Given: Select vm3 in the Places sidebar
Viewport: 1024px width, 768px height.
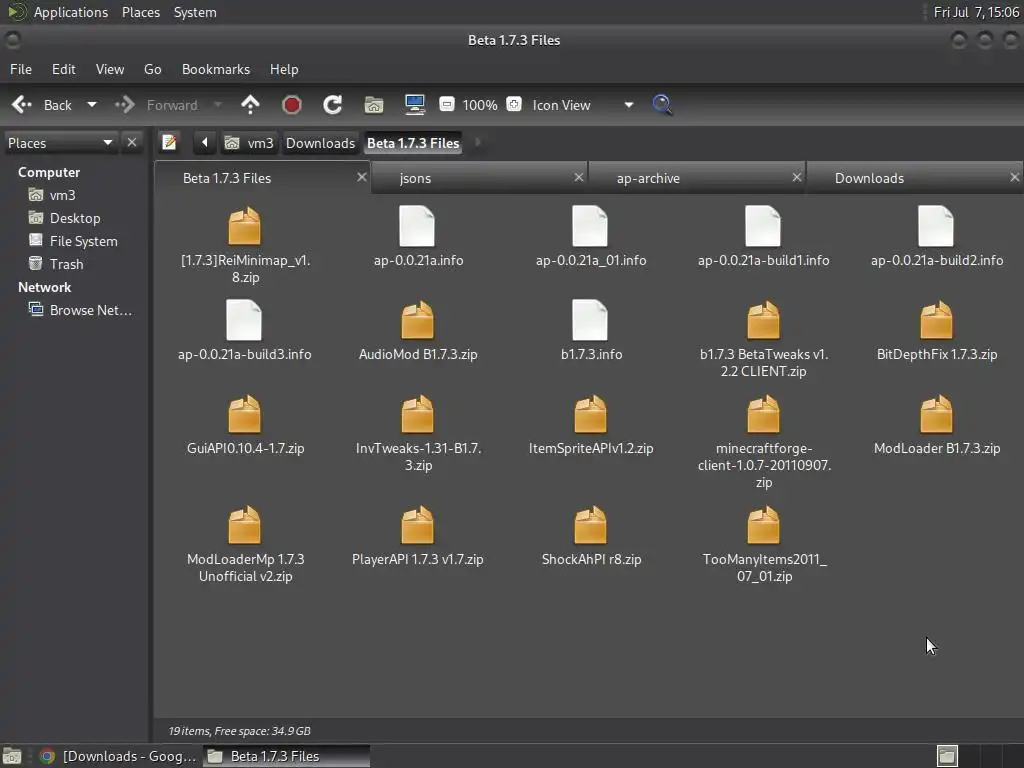Looking at the screenshot, I should point(62,195).
